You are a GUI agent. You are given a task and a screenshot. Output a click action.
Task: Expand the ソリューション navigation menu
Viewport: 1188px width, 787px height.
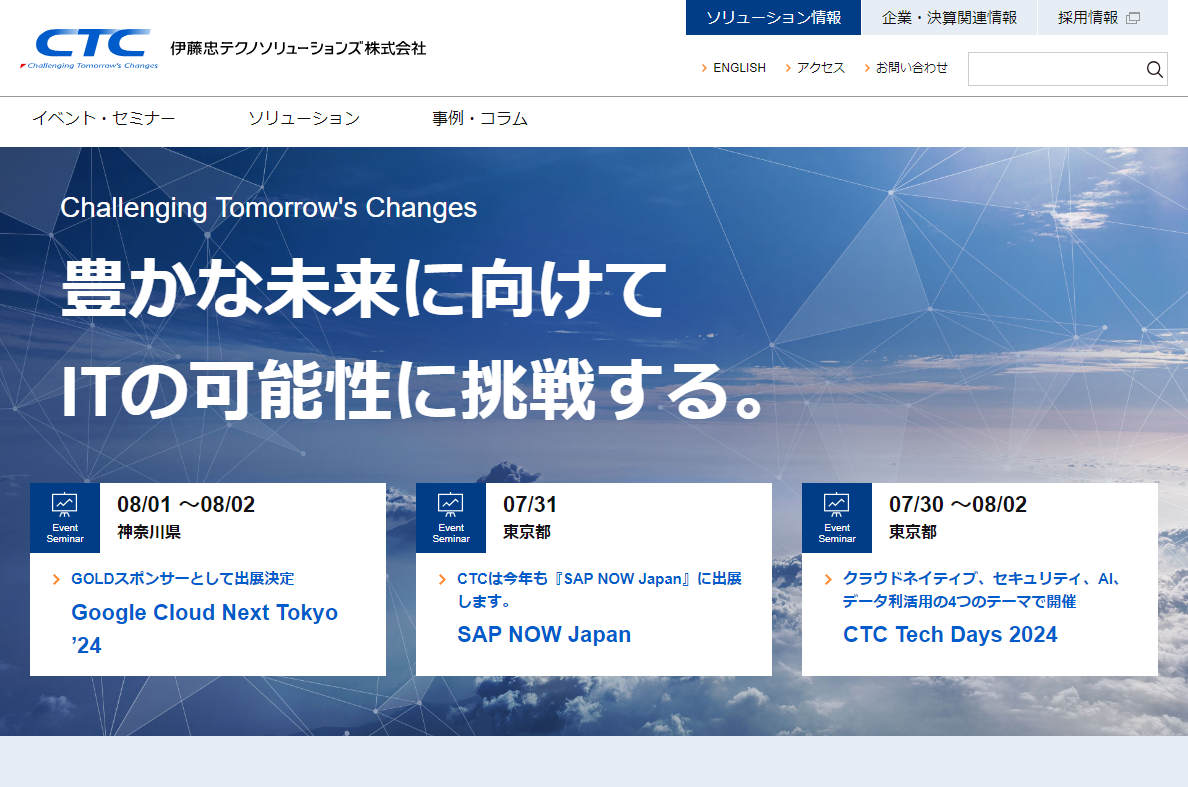[x=304, y=119]
